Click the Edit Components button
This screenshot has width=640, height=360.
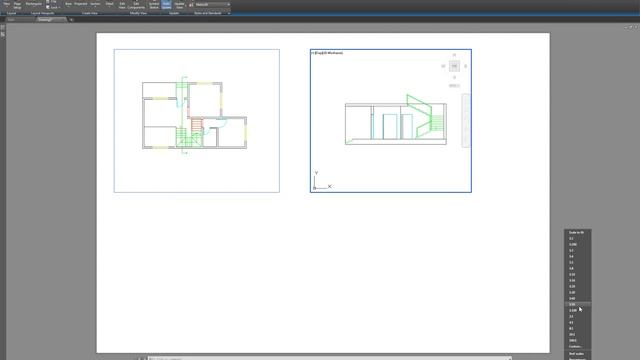pyautogui.click(x=136, y=5)
